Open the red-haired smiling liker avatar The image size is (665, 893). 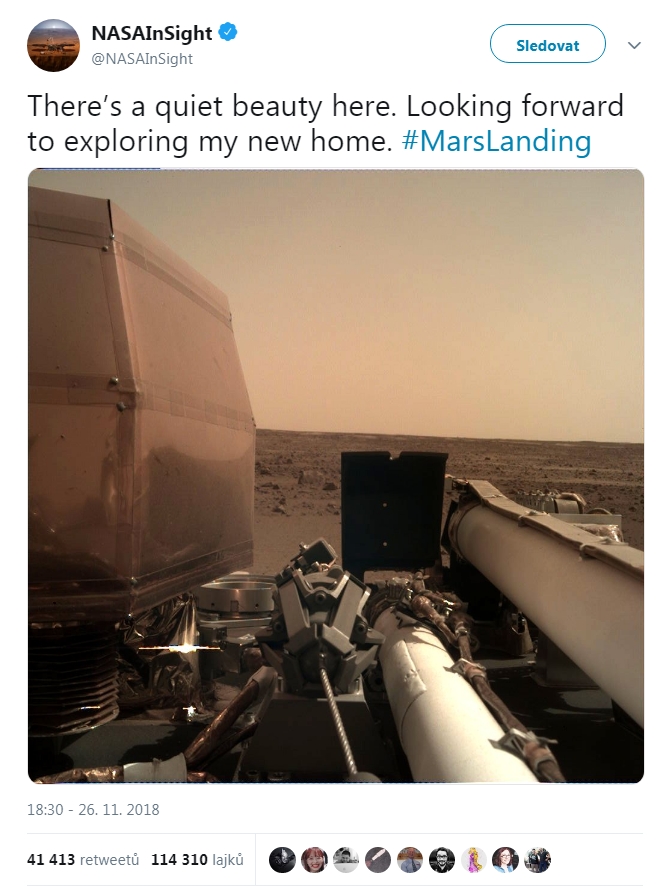point(314,860)
